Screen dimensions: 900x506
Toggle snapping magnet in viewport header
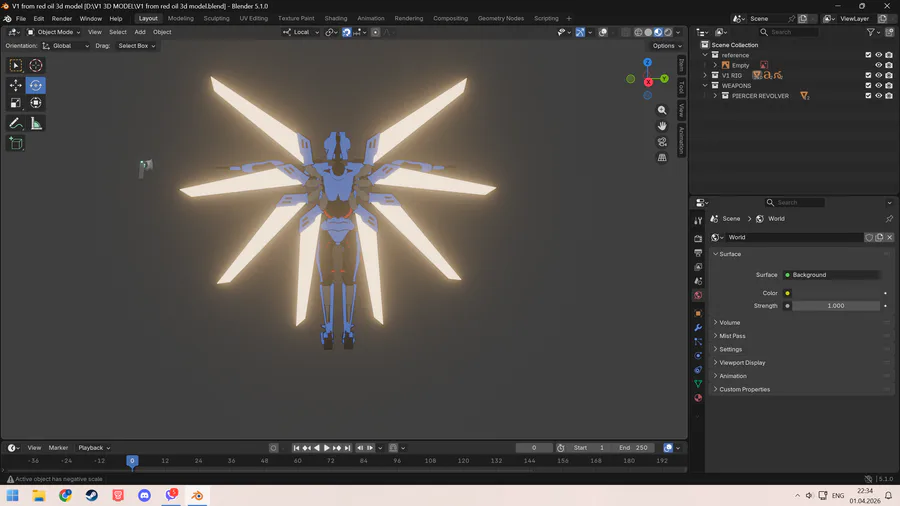tap(347, 32)
